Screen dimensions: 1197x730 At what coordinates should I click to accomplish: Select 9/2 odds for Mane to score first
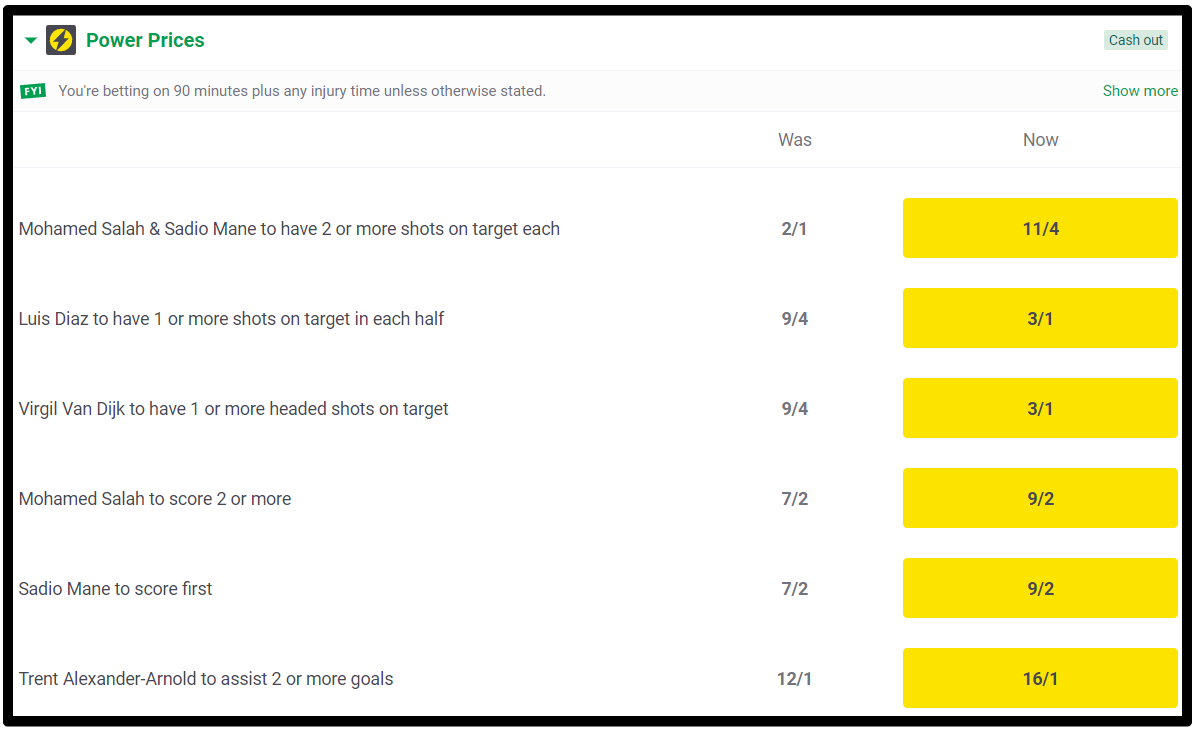(1040, 589)
